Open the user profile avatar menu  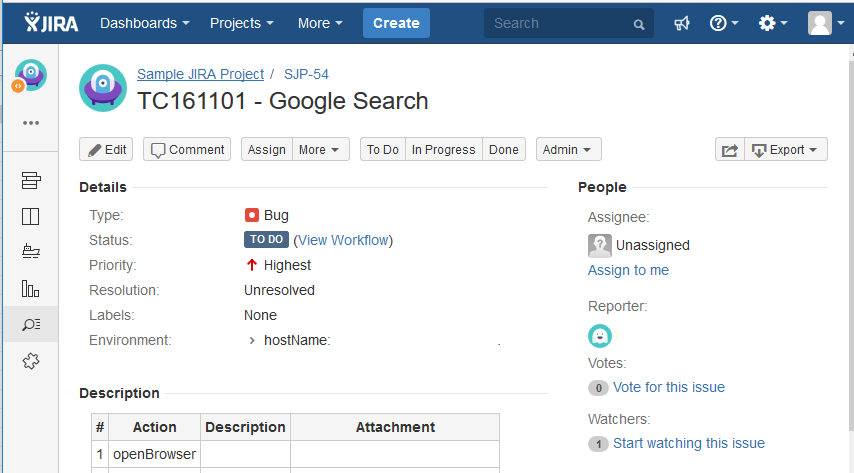point(825,23)
